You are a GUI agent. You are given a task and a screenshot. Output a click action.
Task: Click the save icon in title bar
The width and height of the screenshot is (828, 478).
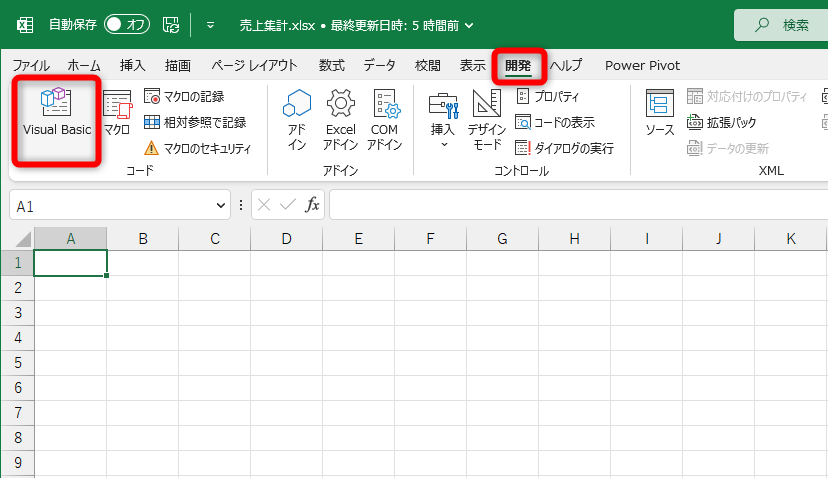tap(171, 25)
